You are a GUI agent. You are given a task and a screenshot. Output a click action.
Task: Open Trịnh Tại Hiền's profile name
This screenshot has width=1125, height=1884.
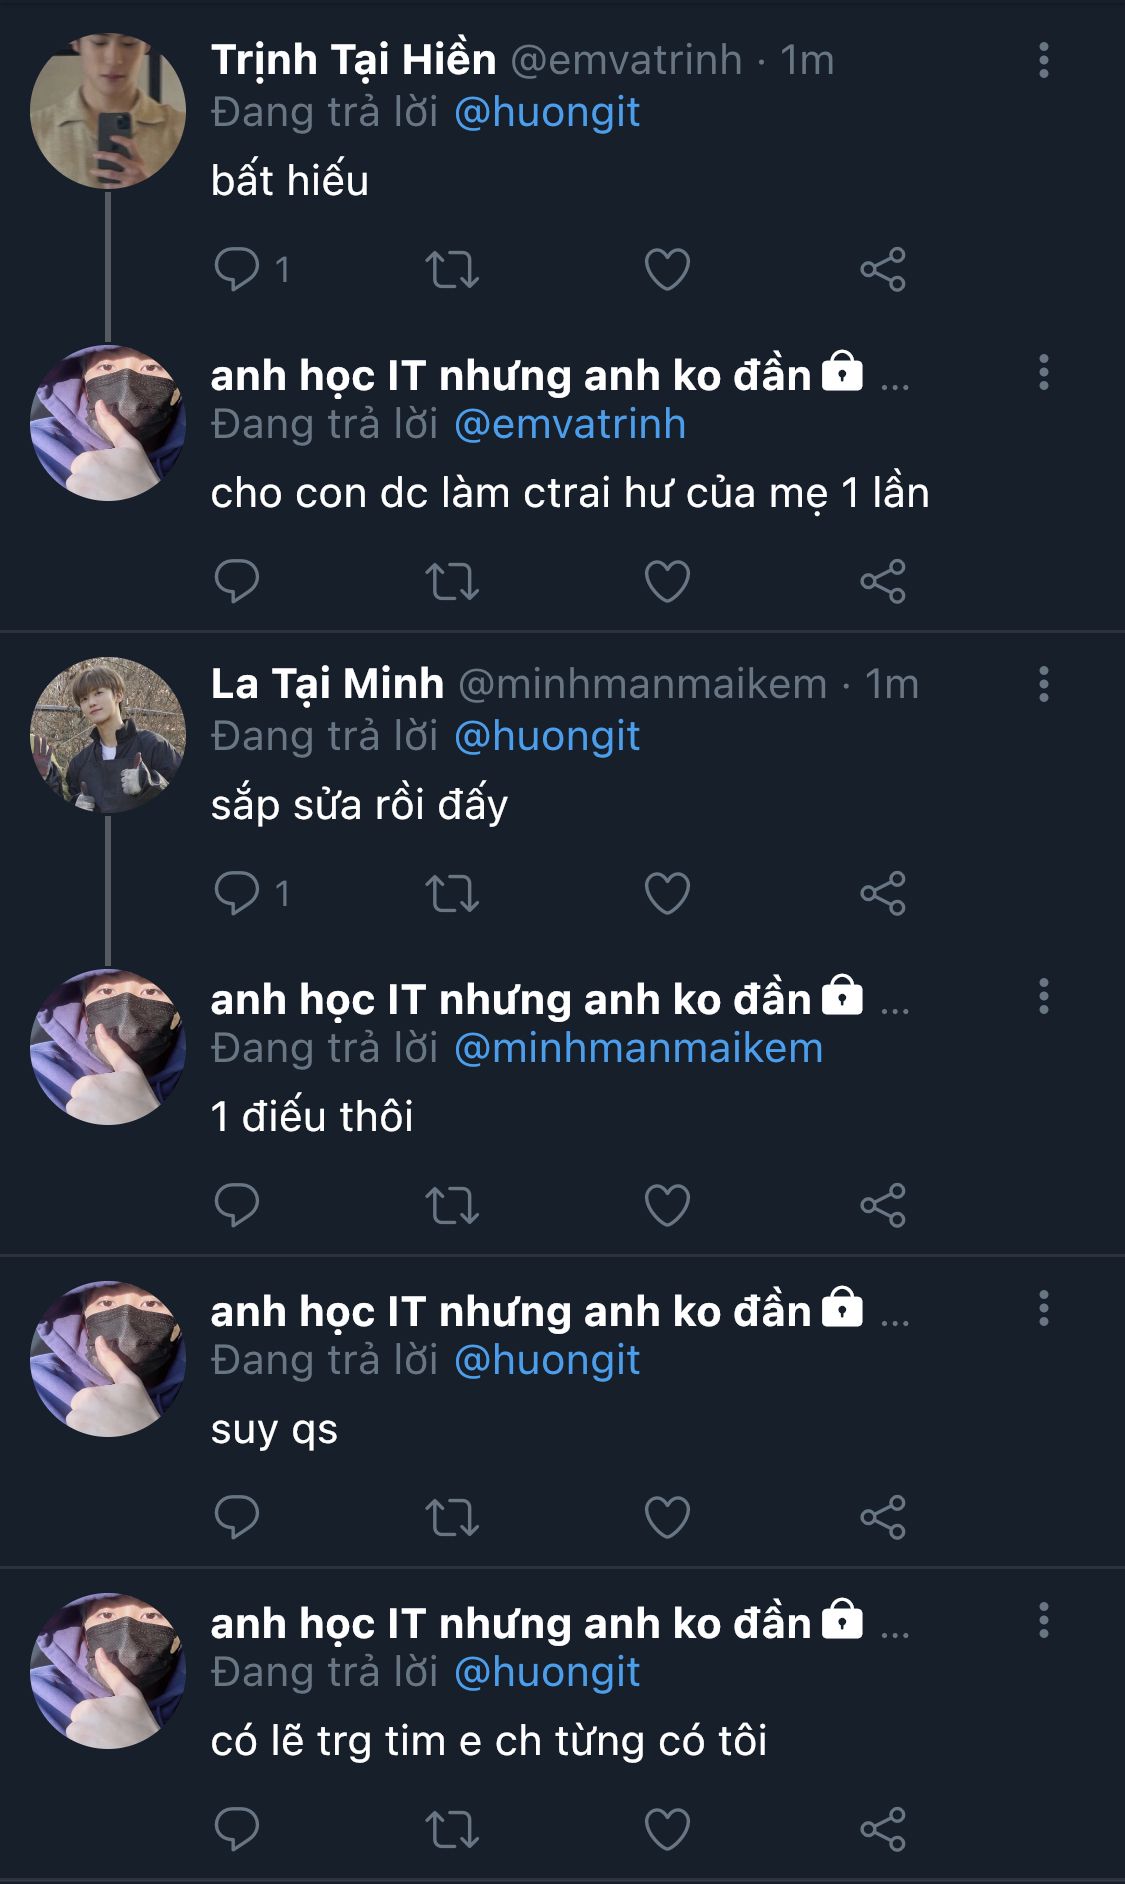[353, 61]
